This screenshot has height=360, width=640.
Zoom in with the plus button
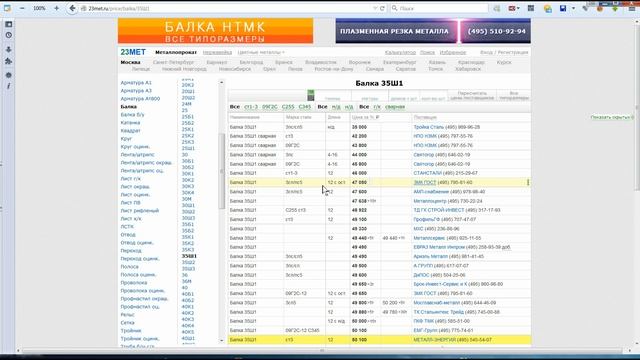56,8
